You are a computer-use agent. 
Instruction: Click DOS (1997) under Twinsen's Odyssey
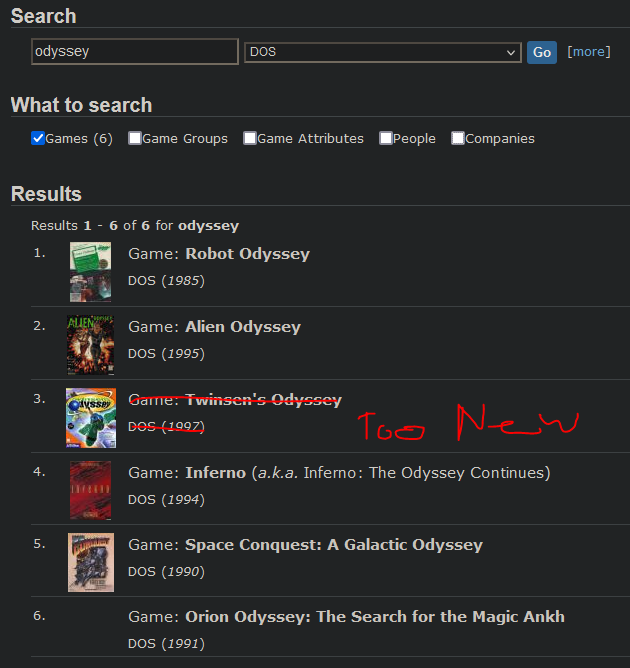pos(167,426)
